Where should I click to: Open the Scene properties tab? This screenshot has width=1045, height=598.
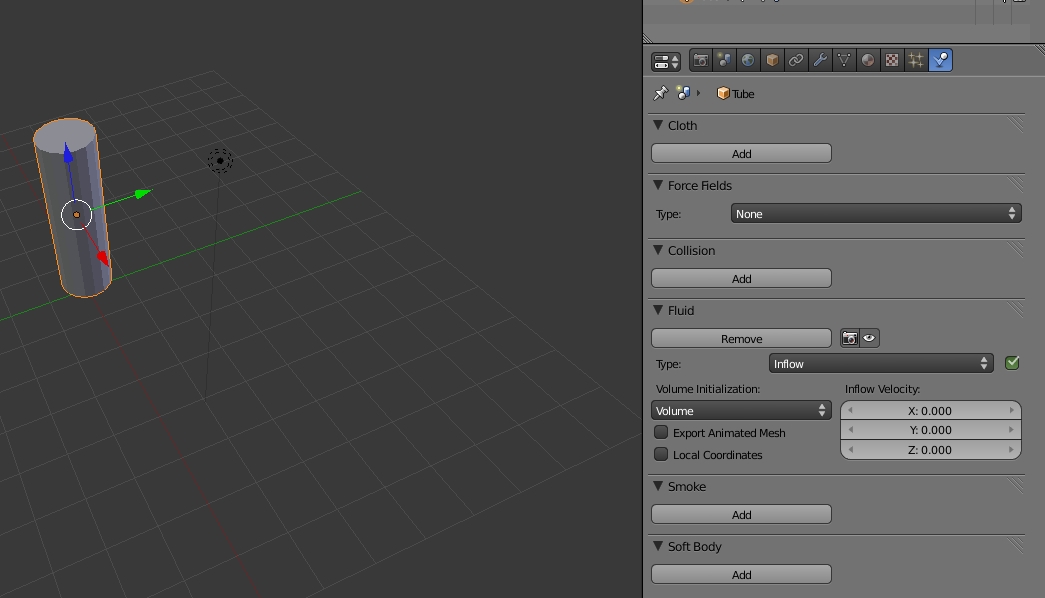coord(724,61)
